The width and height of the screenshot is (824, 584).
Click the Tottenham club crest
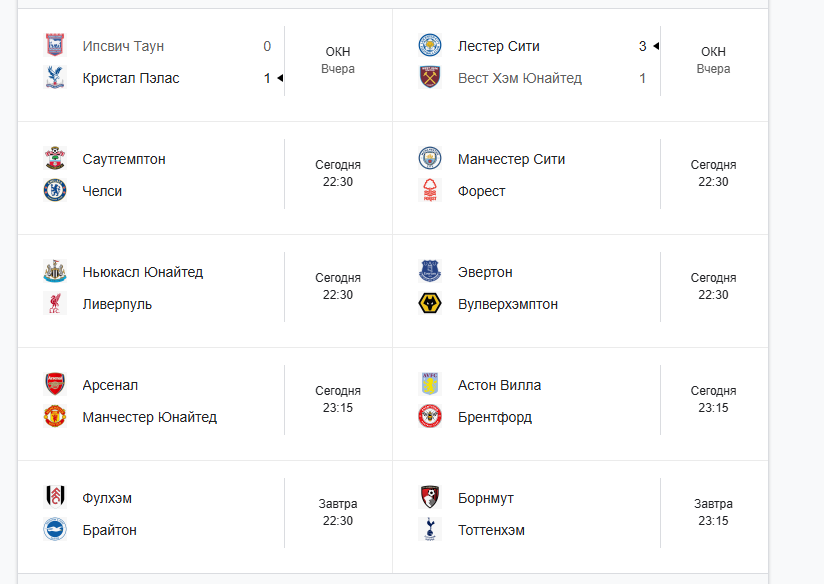point(430,530)
